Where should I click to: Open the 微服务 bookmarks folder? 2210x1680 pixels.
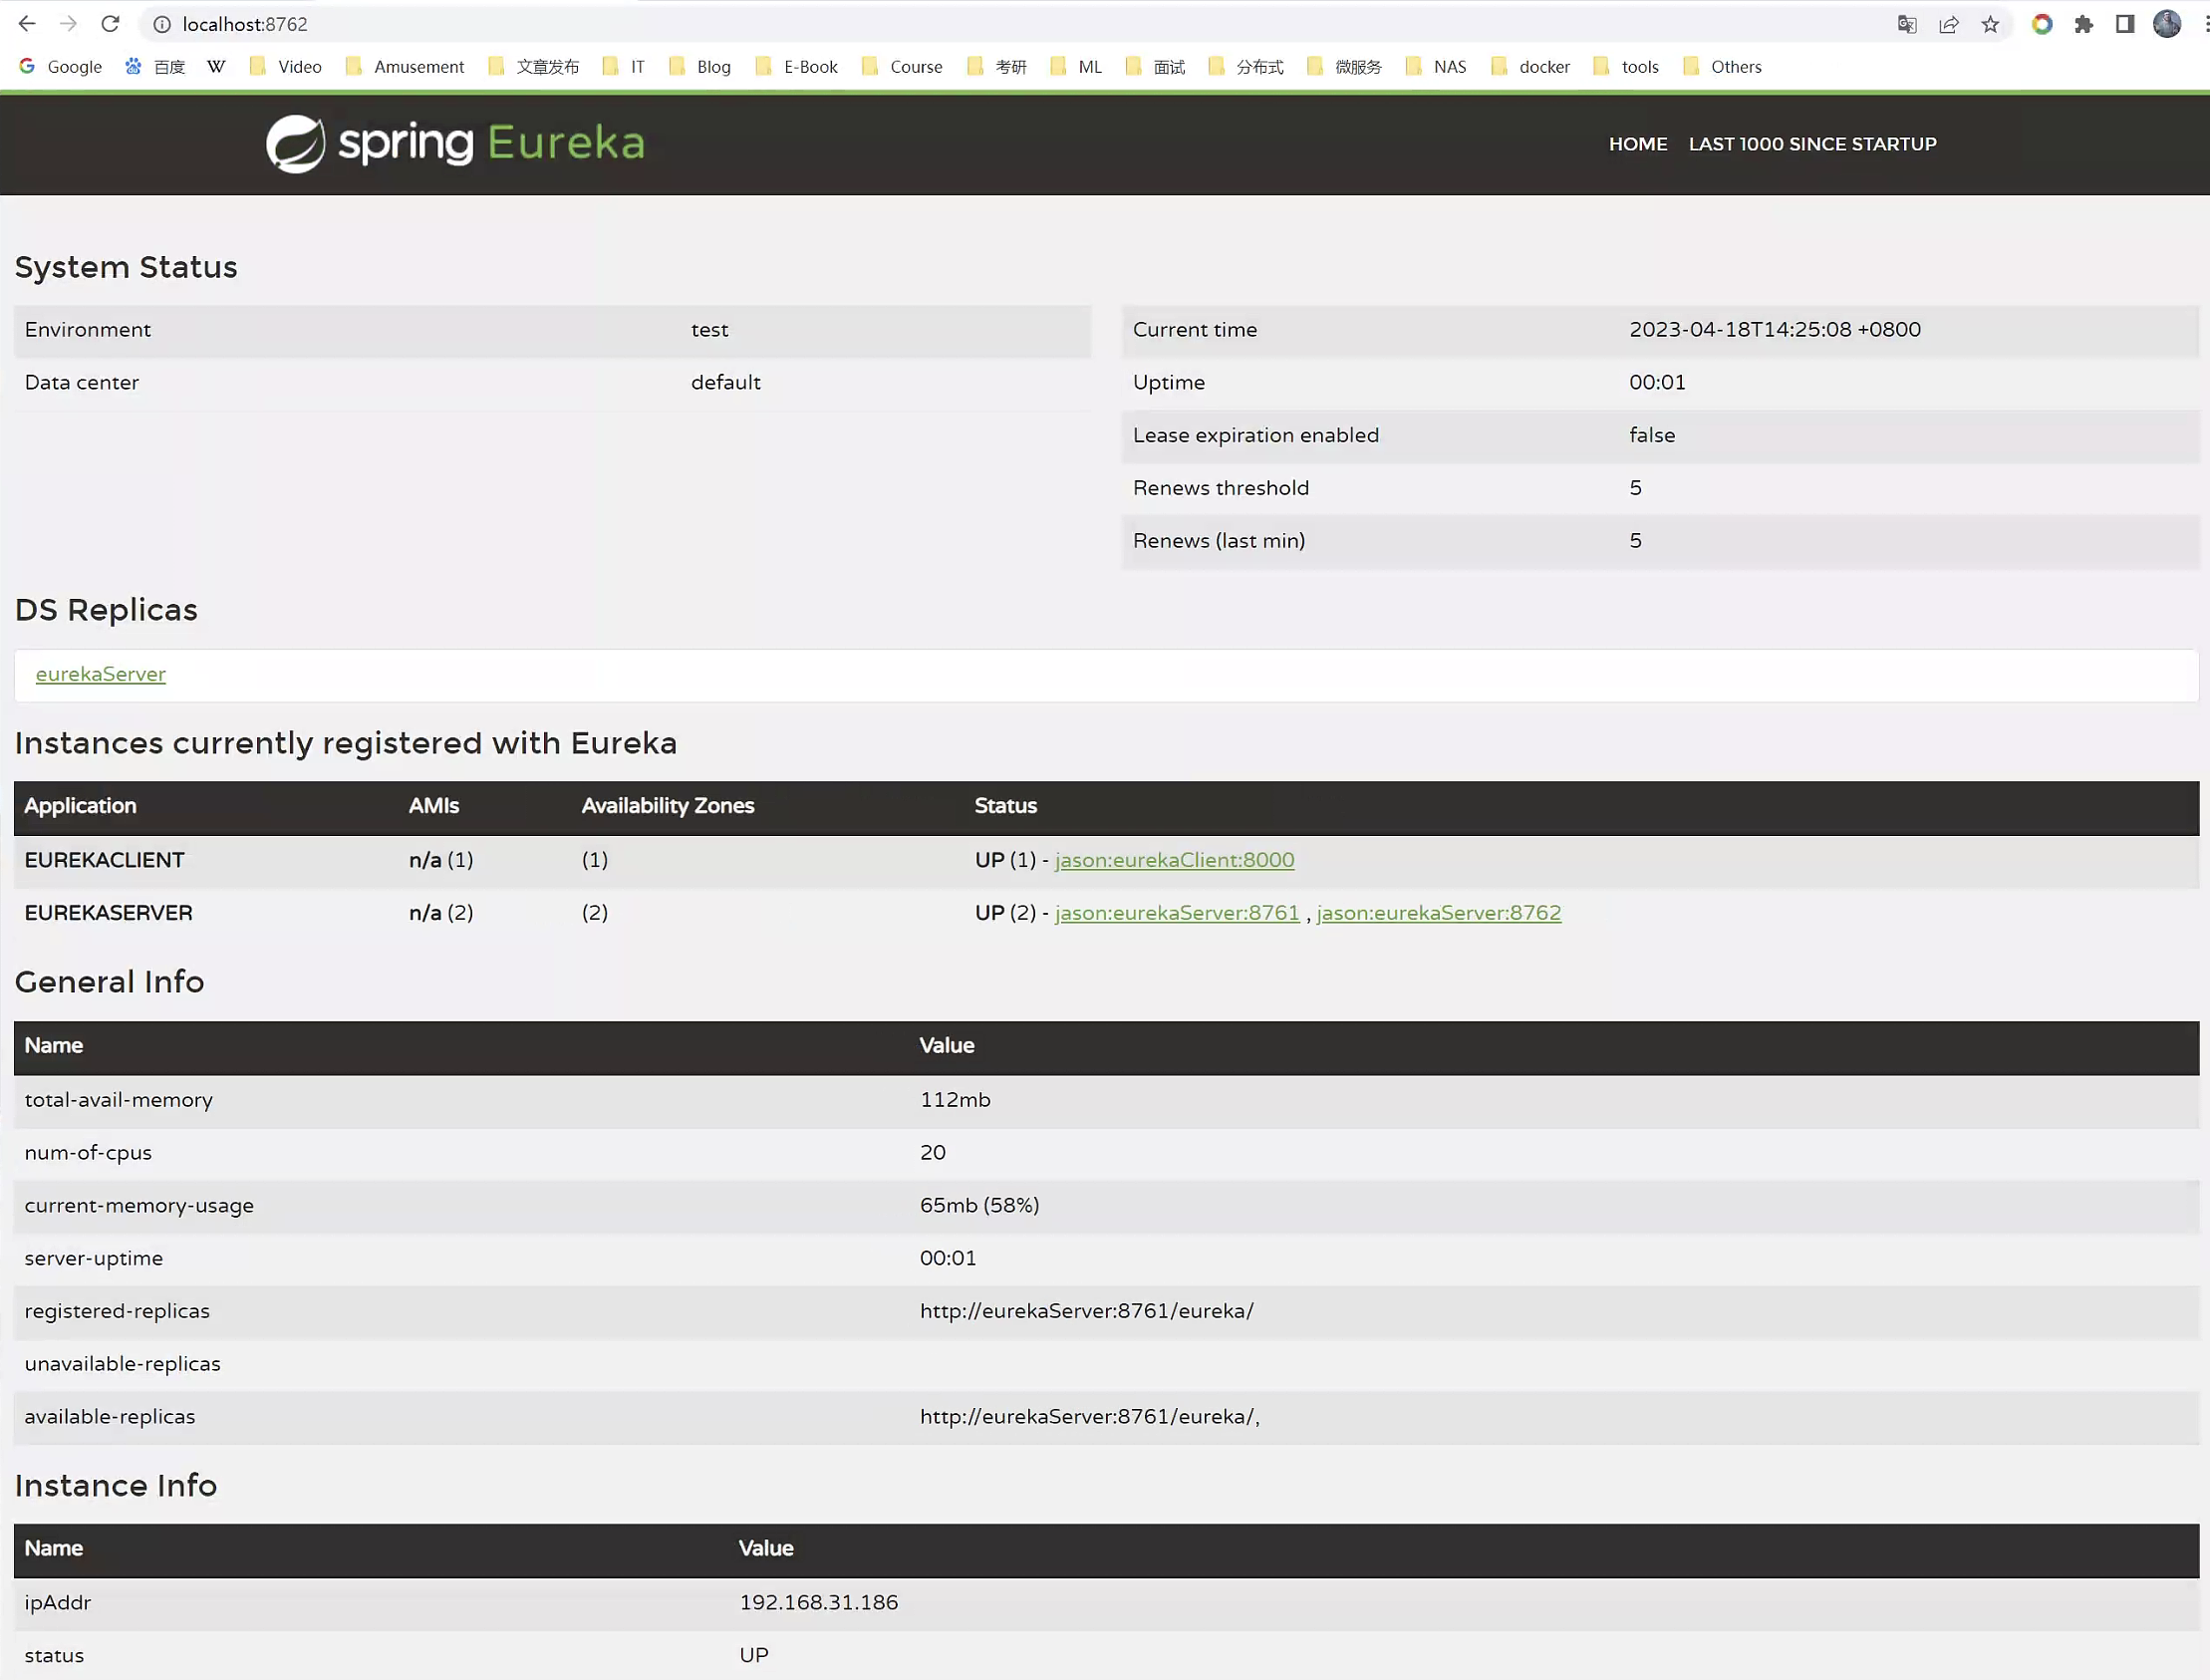pyautogui.click(x=1345, y=67)
